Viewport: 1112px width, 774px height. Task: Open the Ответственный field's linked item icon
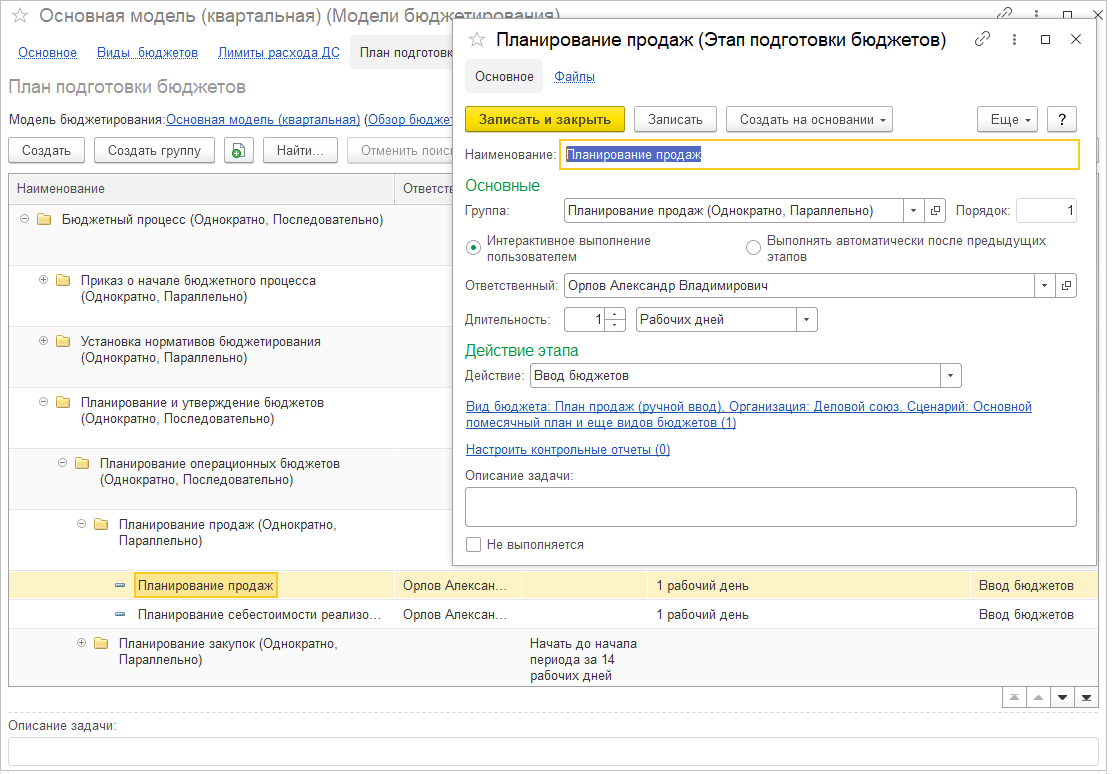1067,286
